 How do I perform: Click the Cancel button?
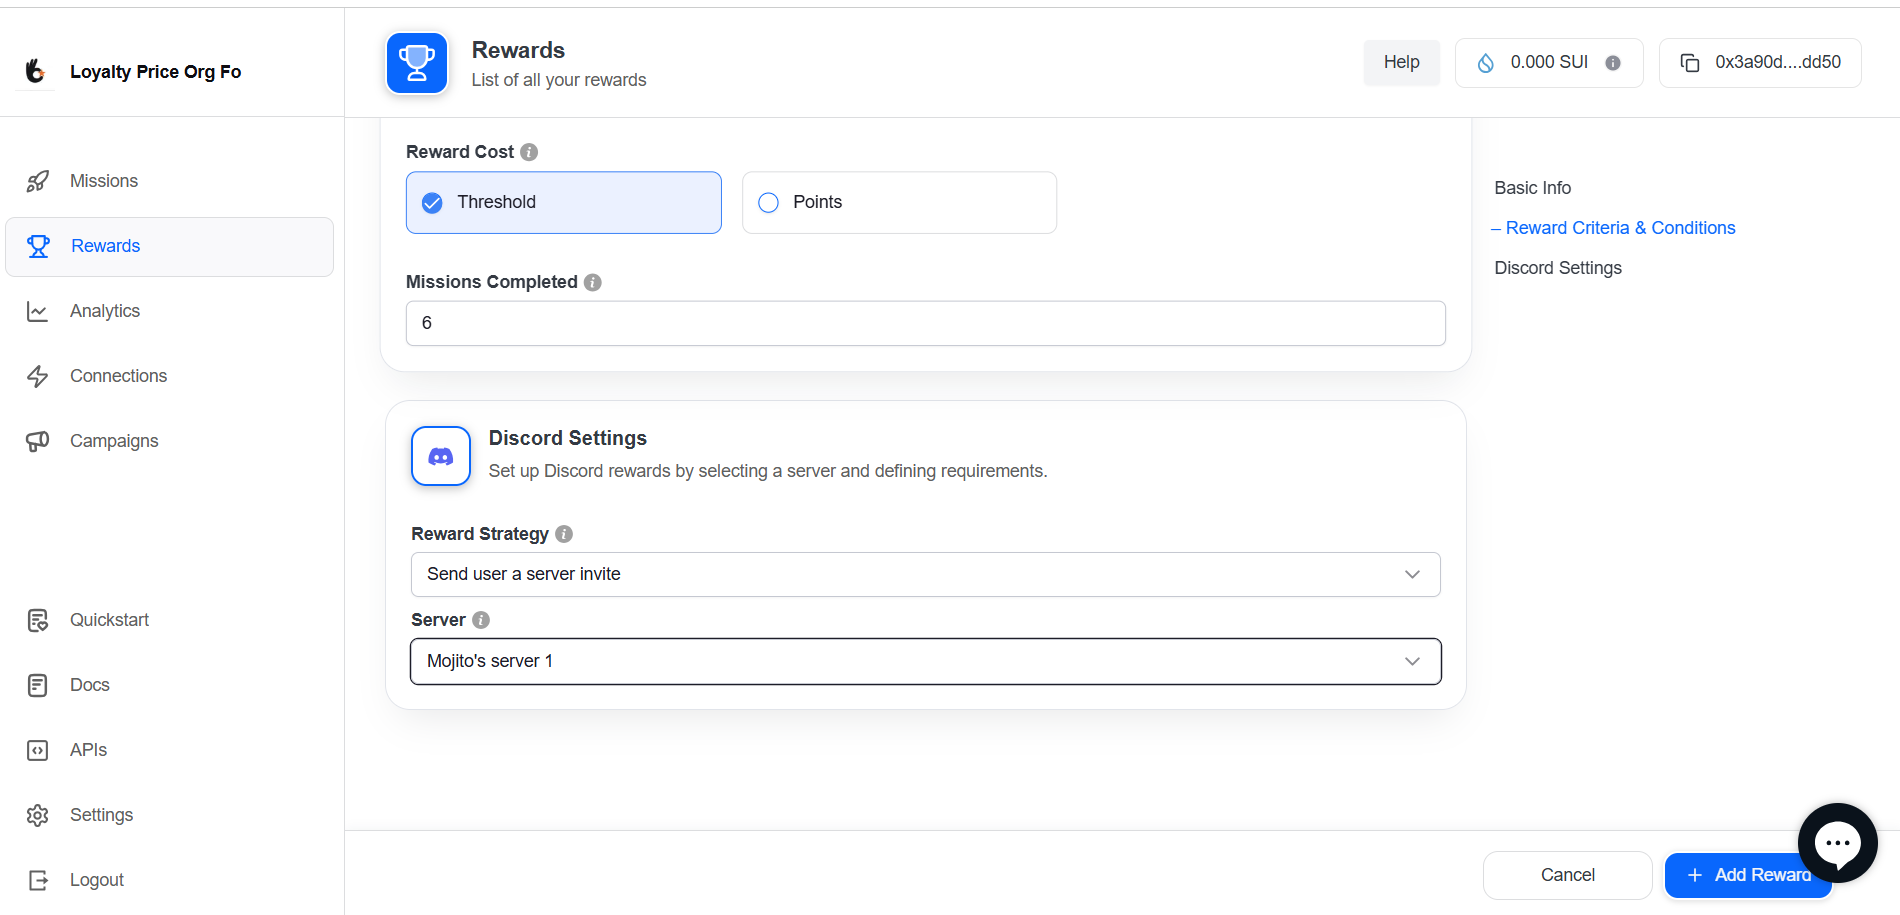[x=1568, y=875]
